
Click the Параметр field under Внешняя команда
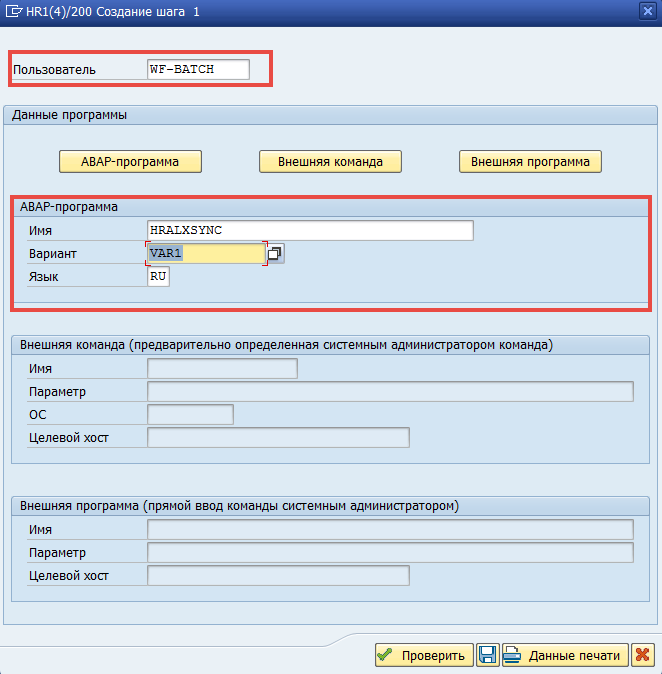coord(390,392)
